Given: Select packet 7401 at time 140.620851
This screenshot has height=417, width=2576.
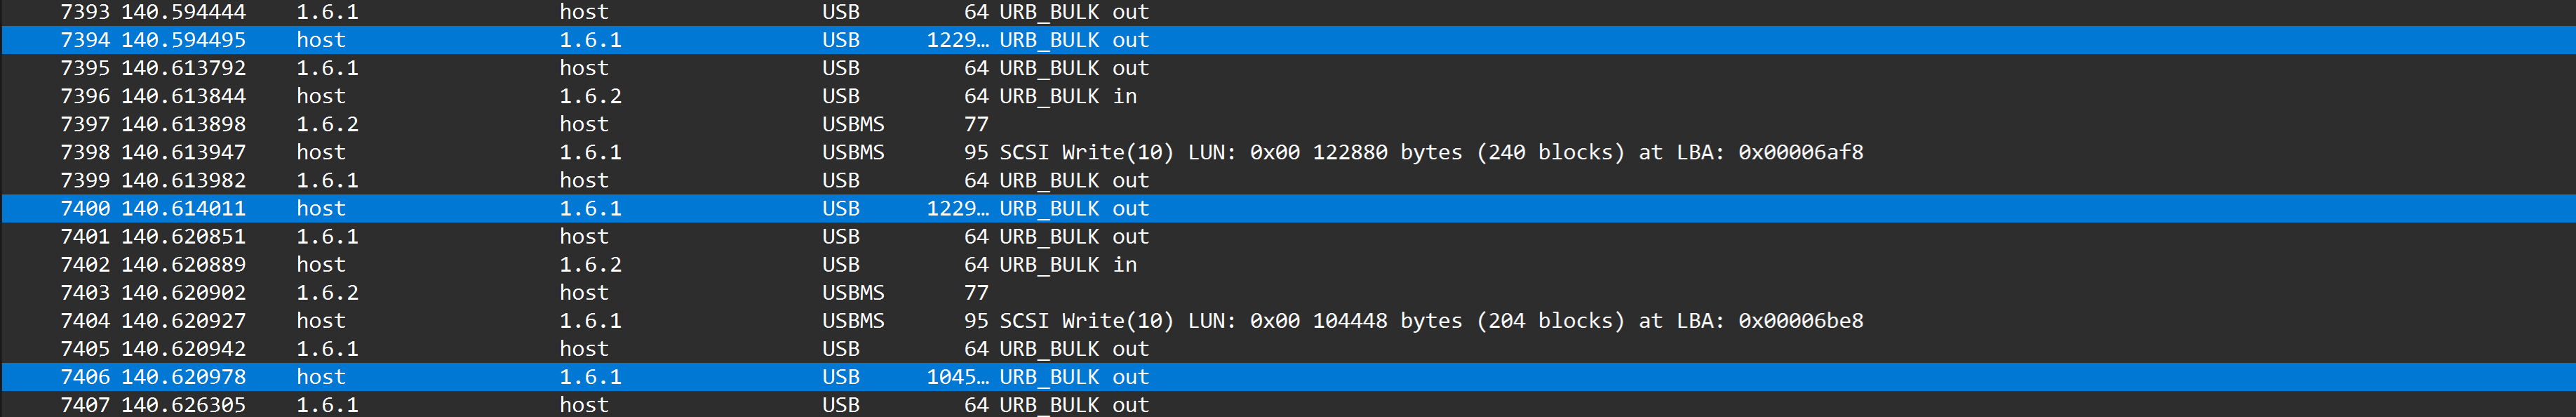Looking at the screenshot, I should [1288, 236].
